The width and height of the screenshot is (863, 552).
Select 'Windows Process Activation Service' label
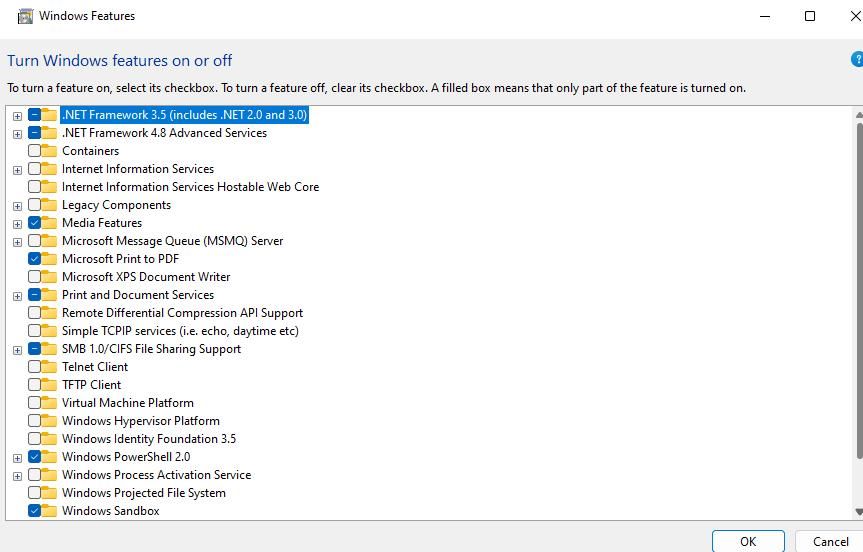pyautogui.click(x=156, y=475)
